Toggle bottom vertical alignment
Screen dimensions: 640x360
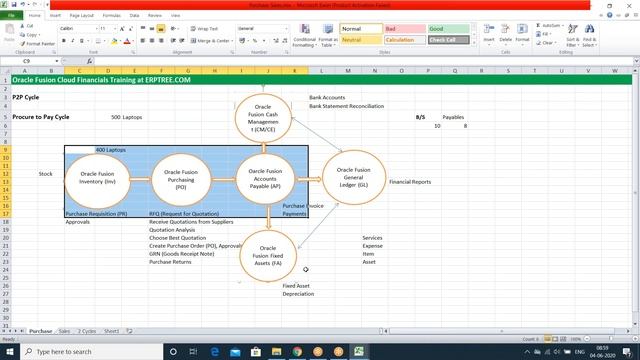[161, 29]
